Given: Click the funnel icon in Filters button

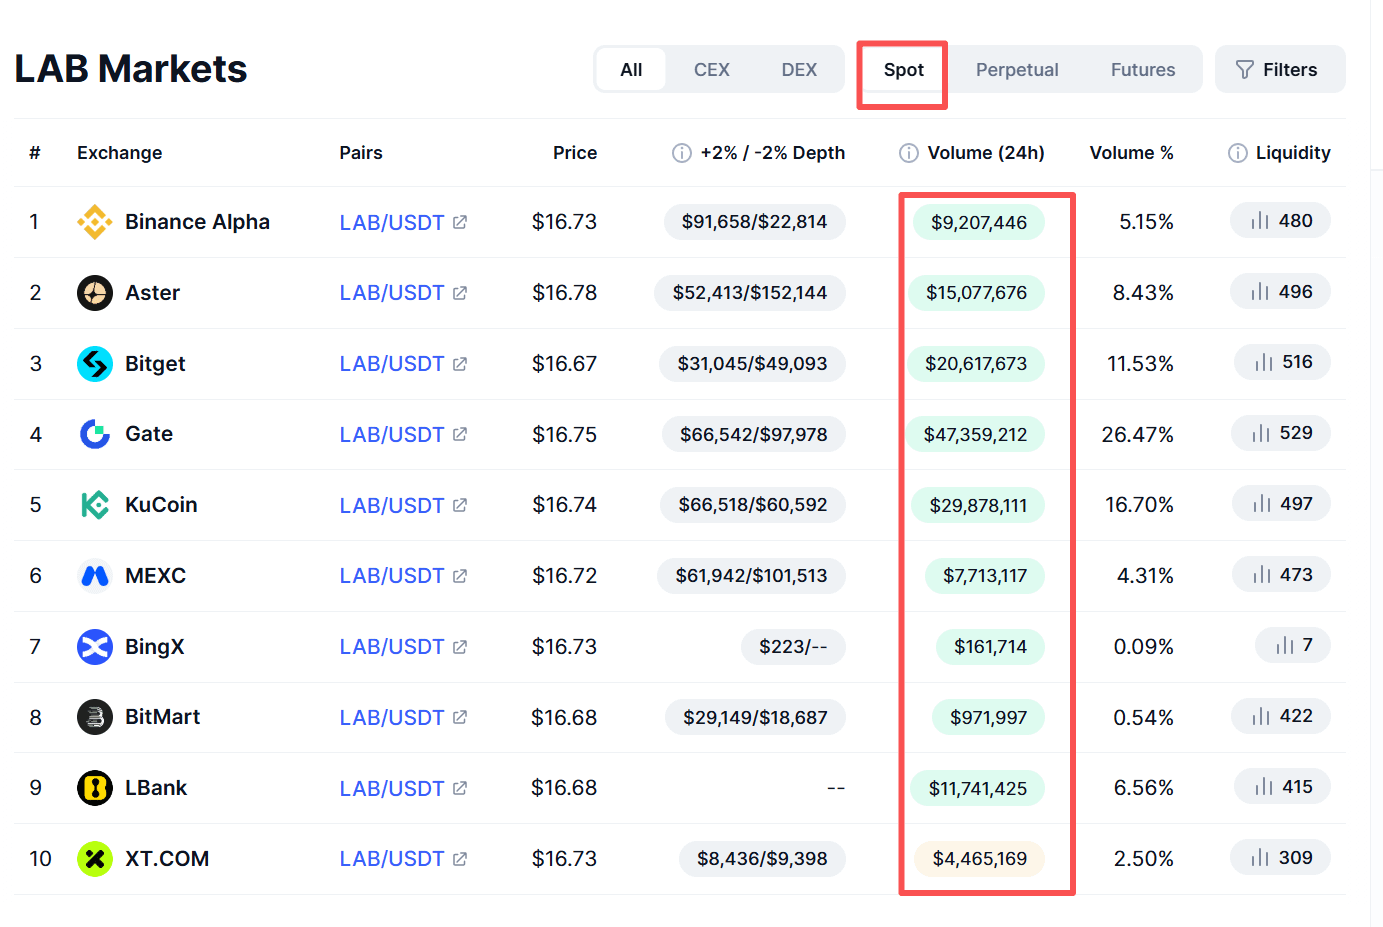Looking at the screenshot, I should tap(1245, 70).
